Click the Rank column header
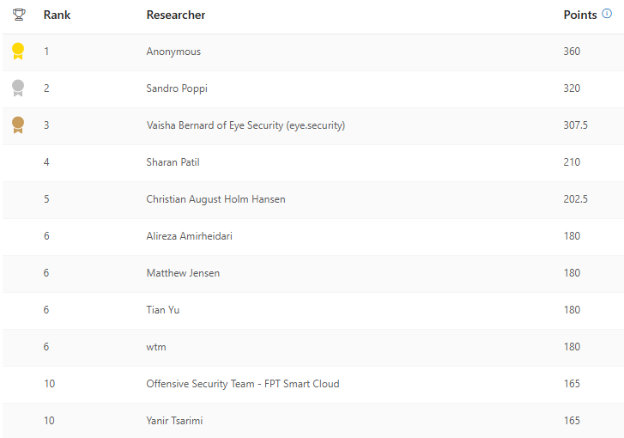The image size is (624, 438). (57, 16)
